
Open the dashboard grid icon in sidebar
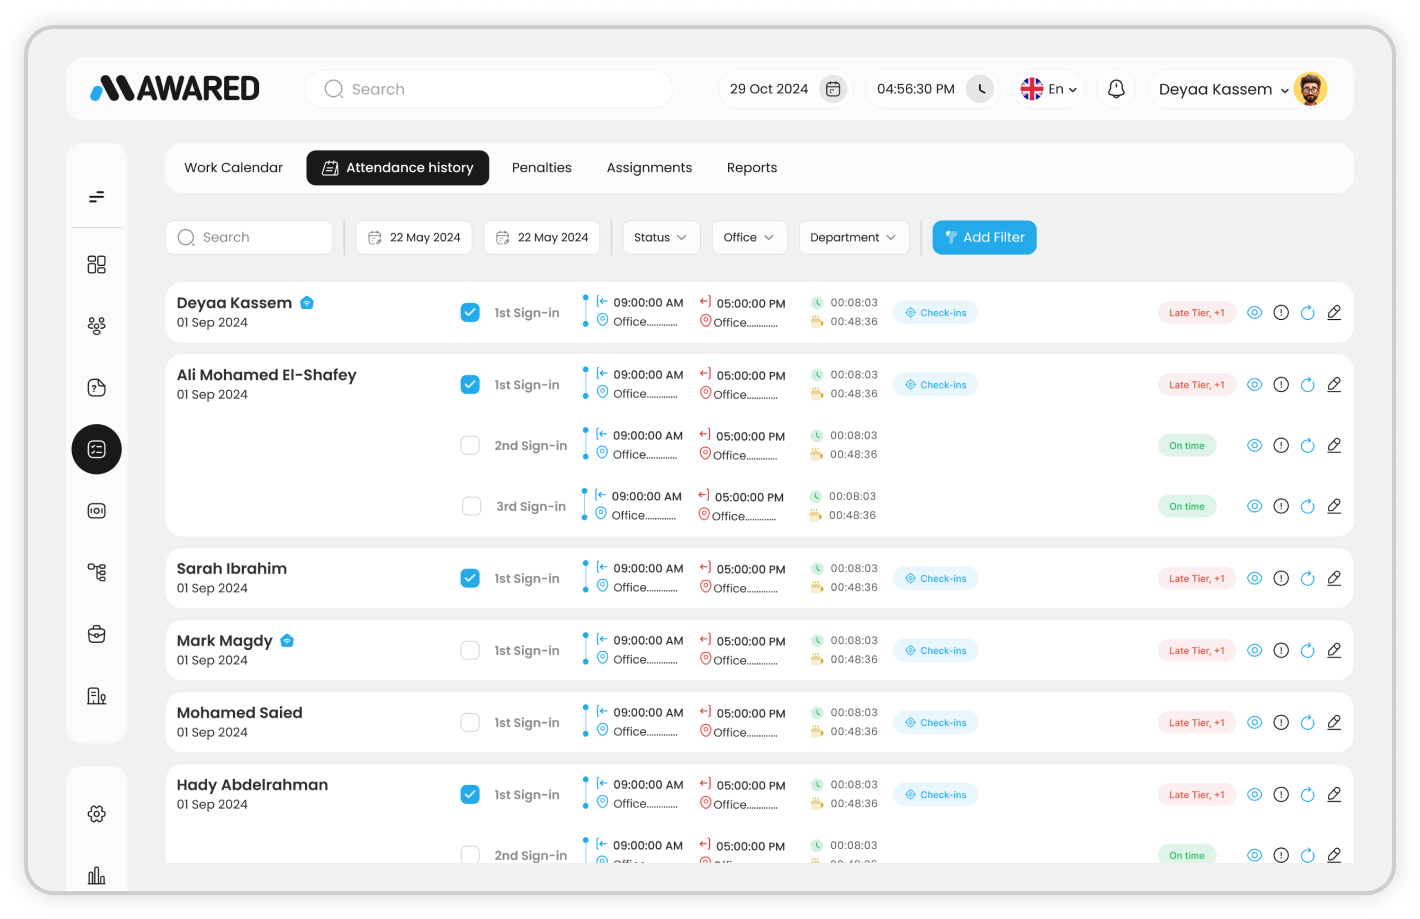(x=96, y=264)
